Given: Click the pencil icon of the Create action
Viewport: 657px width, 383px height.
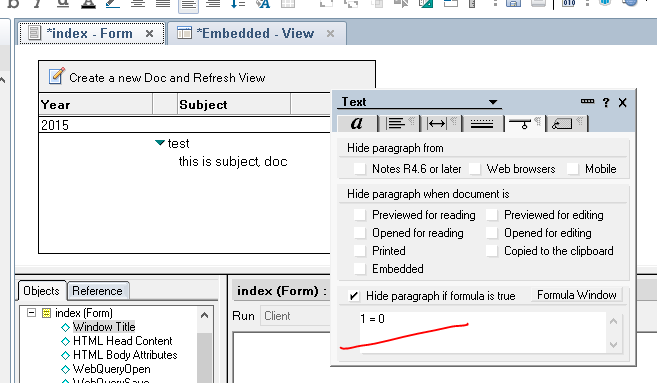Looking at the screenshot, I should (x=57, y=76).
